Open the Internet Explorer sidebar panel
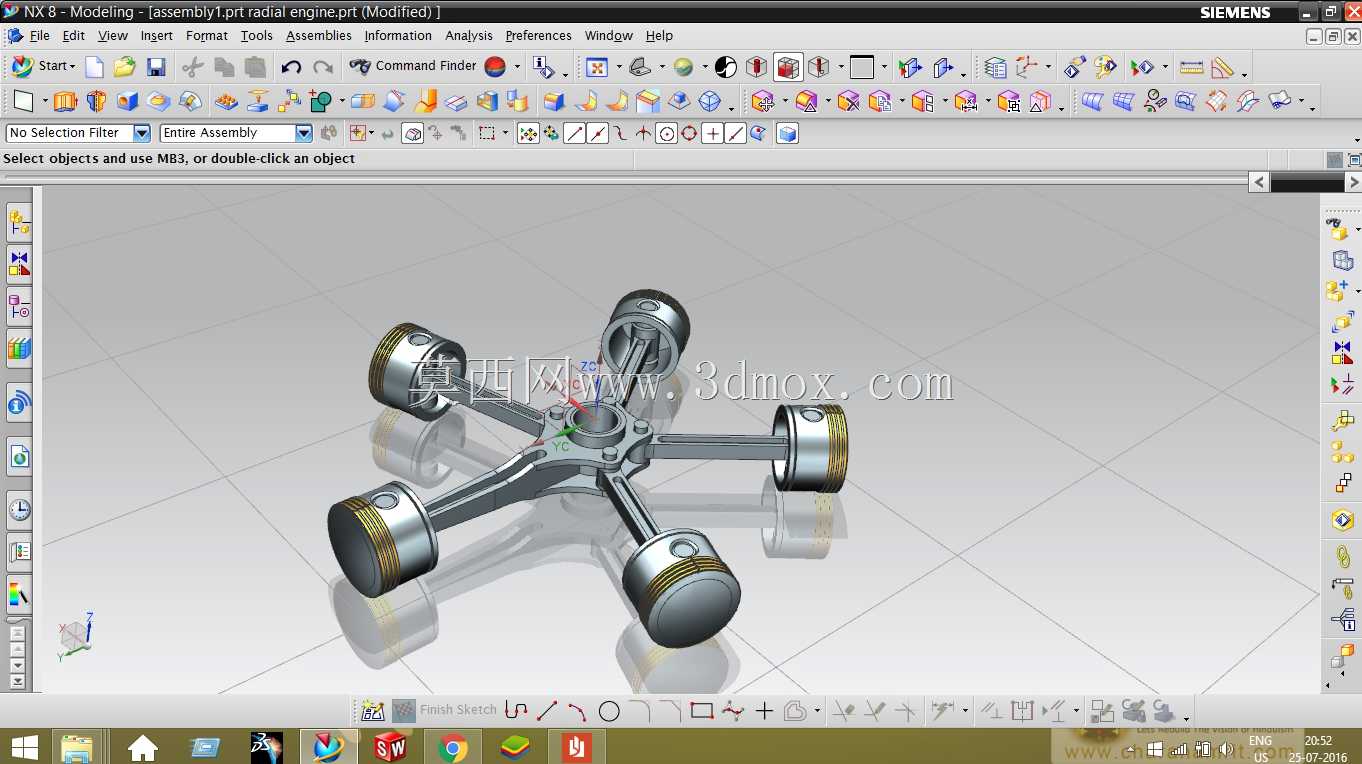The height and width of the screenshot is (764, 1362). [19, 458]
